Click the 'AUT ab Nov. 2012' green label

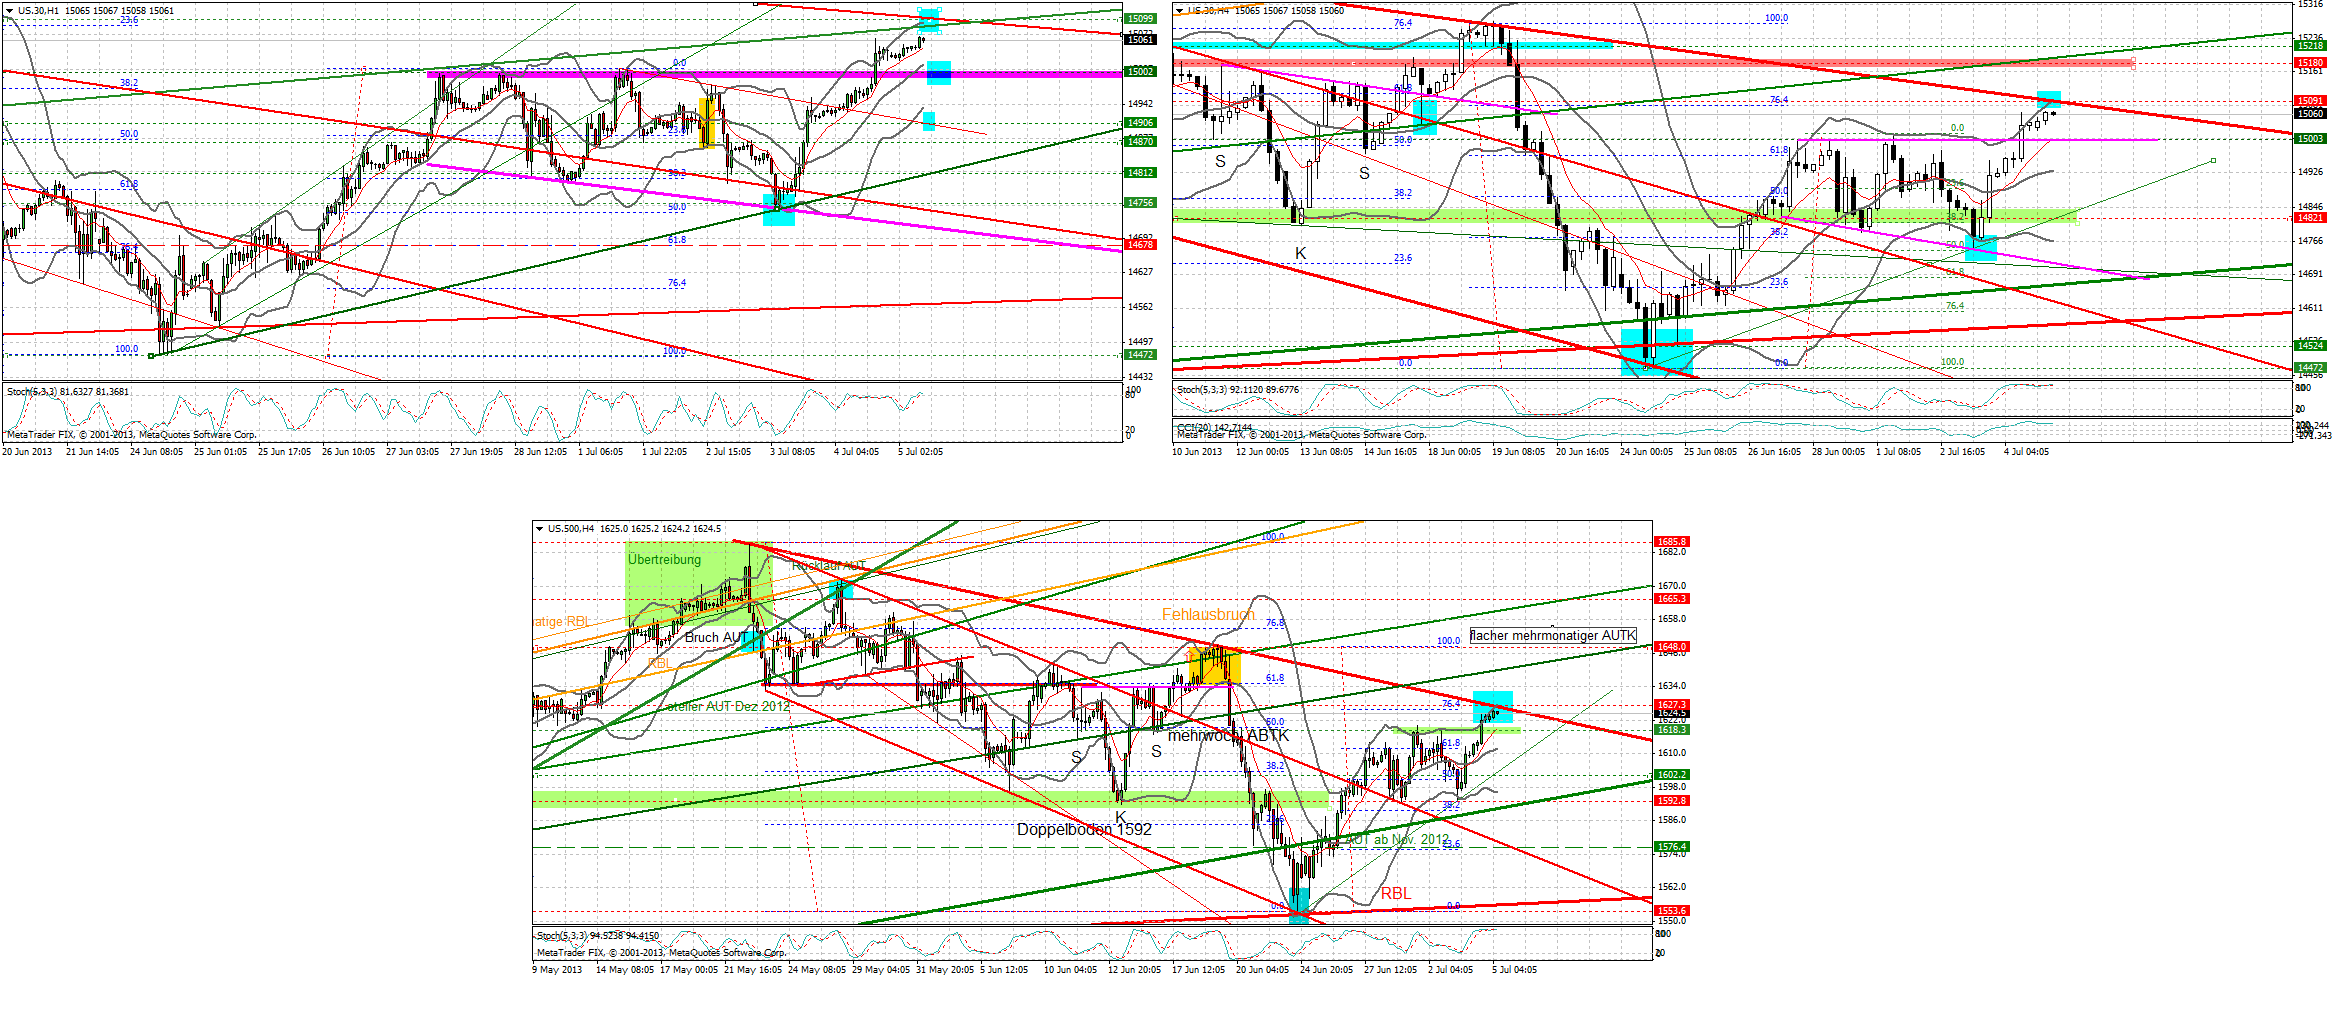(x=1398, y=839)
